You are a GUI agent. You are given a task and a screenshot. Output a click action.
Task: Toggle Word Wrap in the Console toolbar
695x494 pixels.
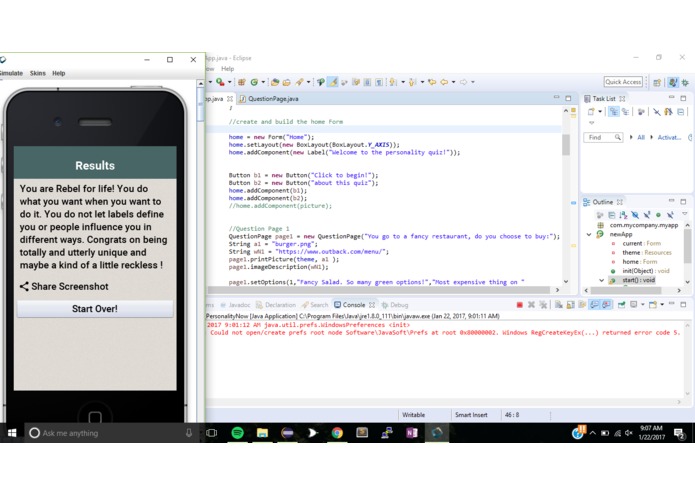[x=582, y=305]
